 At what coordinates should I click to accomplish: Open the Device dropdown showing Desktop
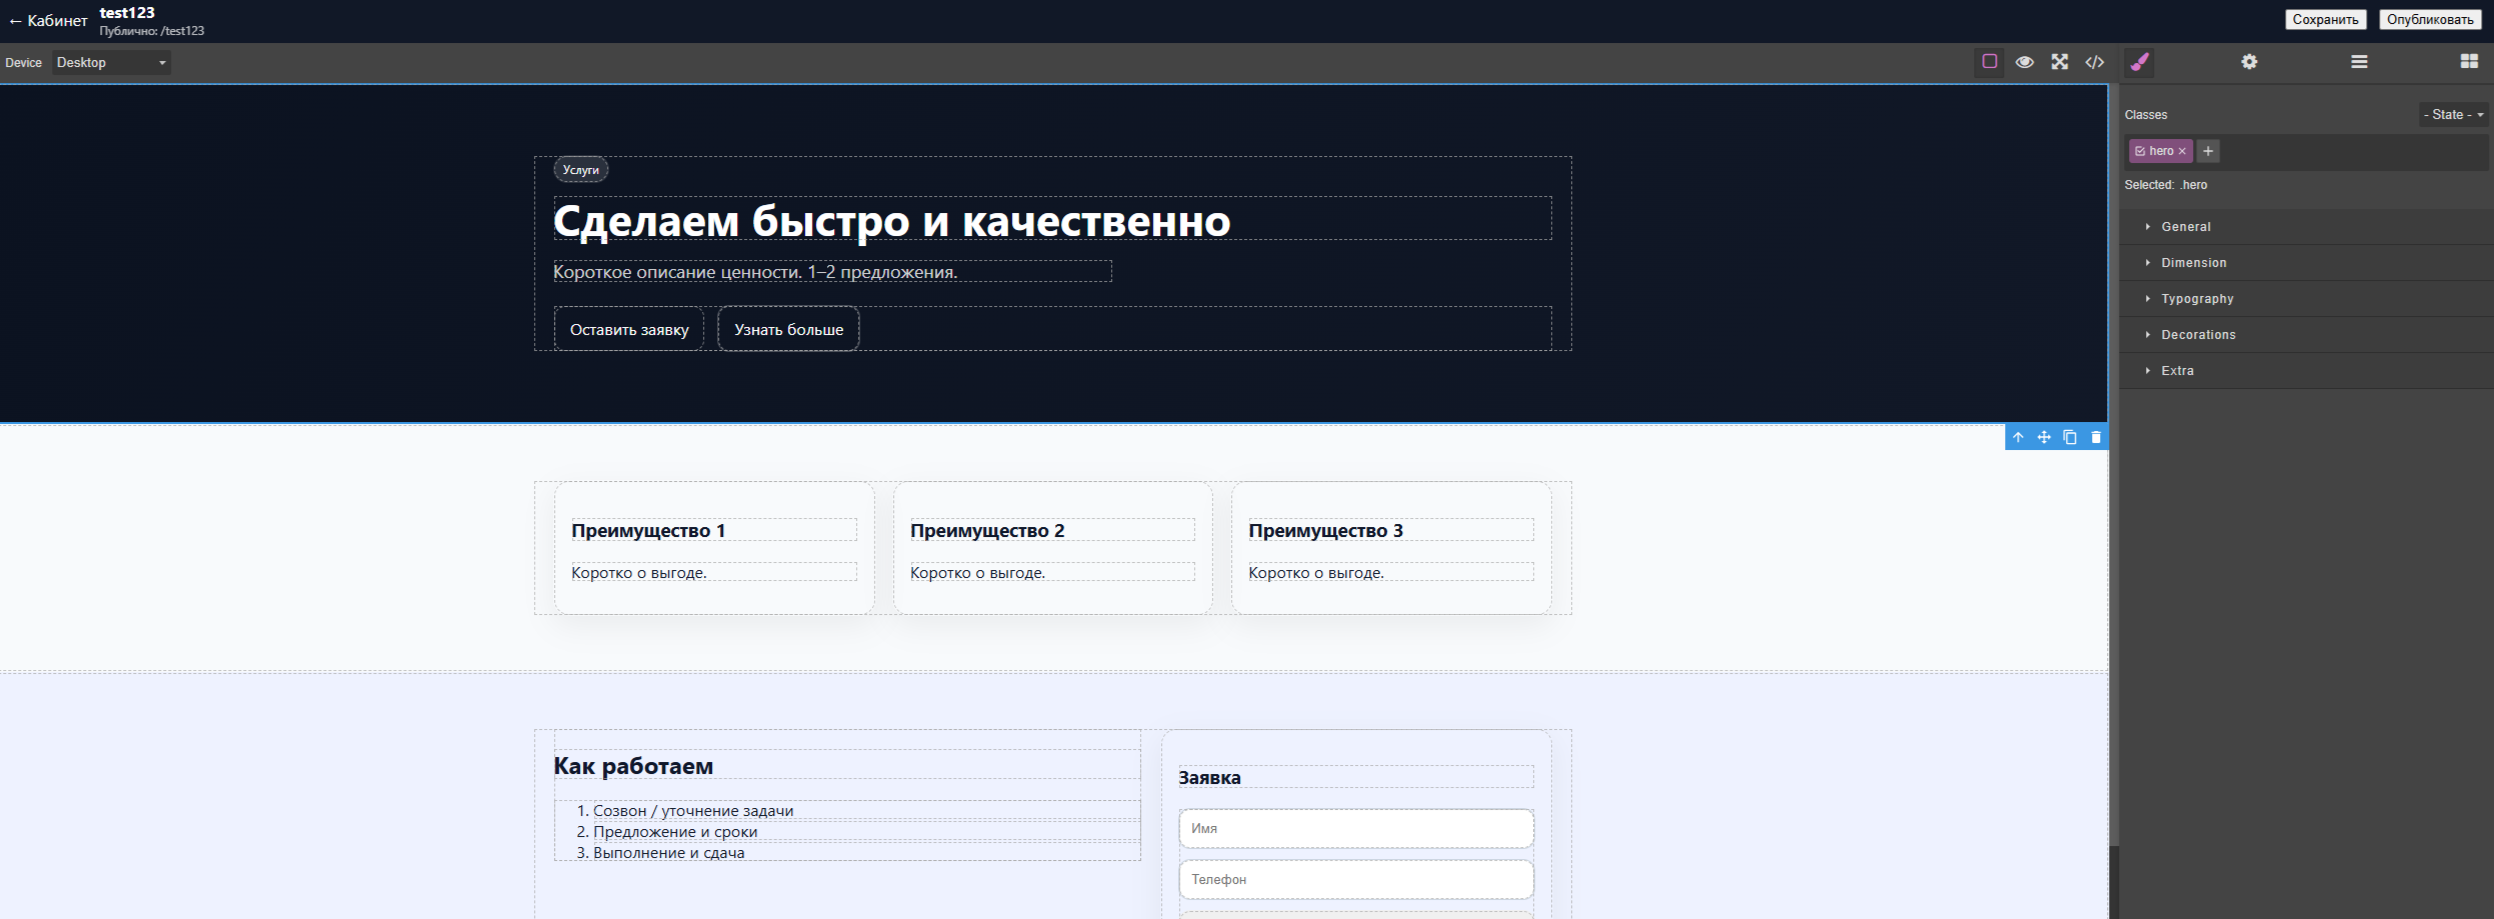(110, 62)
